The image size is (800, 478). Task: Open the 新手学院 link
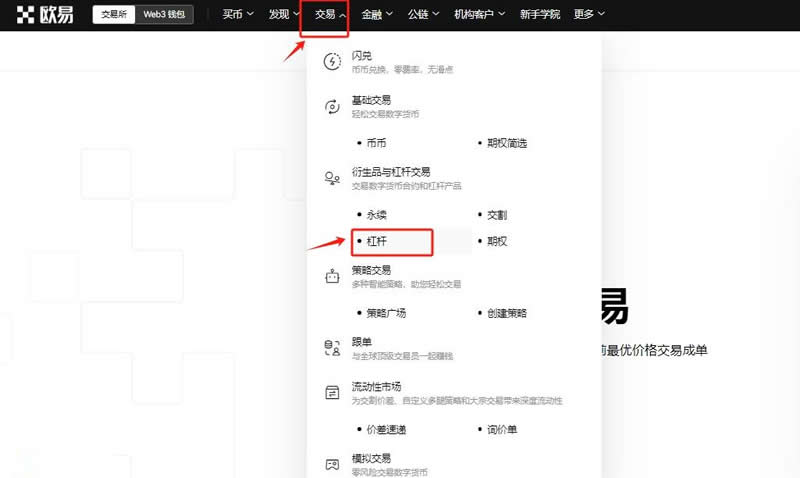pyautogui.click(x=541, y=15)
